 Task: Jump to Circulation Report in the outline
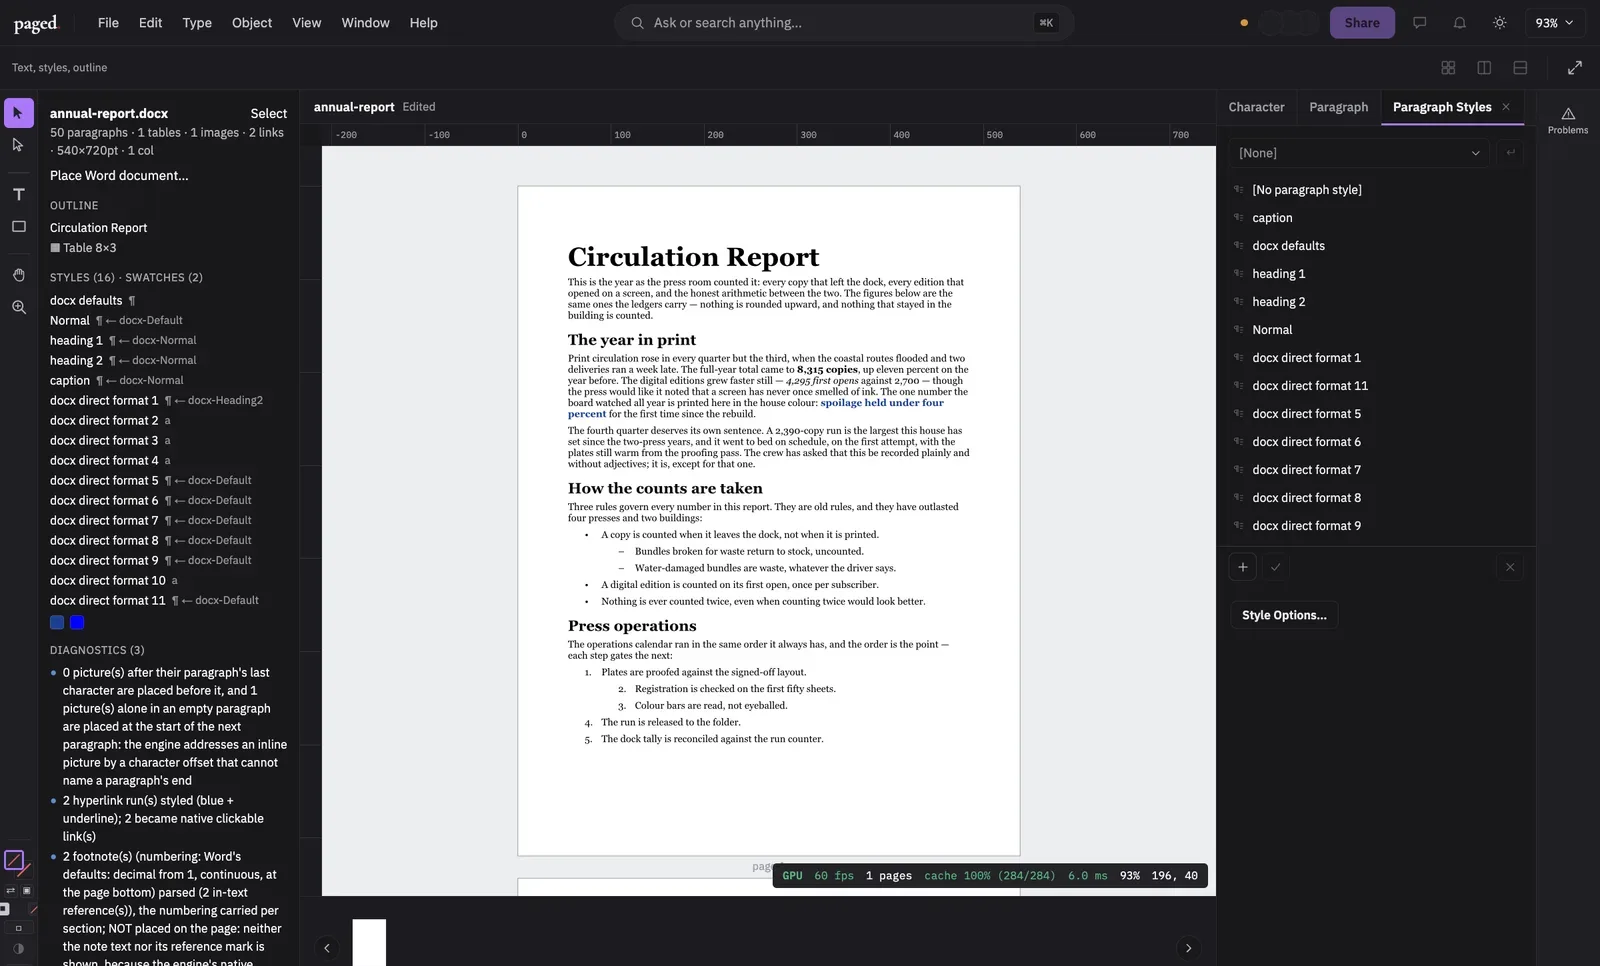[98, 228]
